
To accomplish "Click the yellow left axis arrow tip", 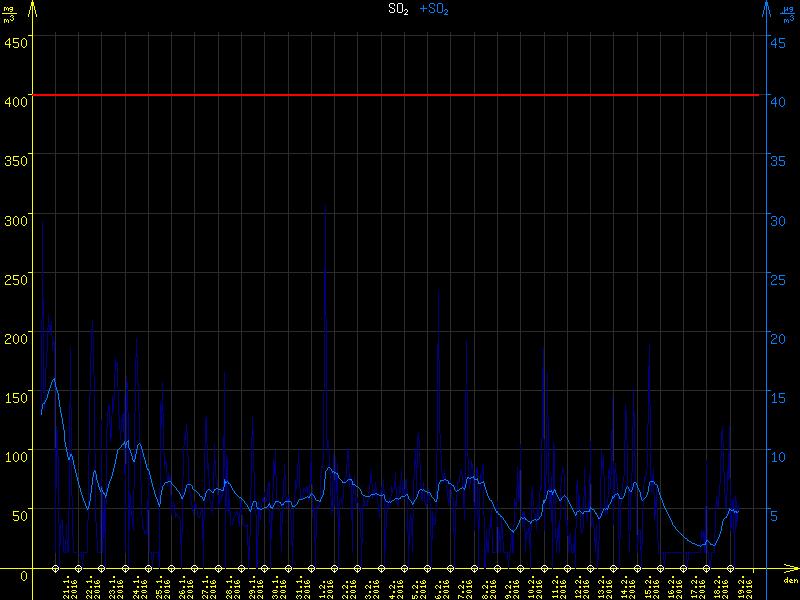I will (33, 6).
